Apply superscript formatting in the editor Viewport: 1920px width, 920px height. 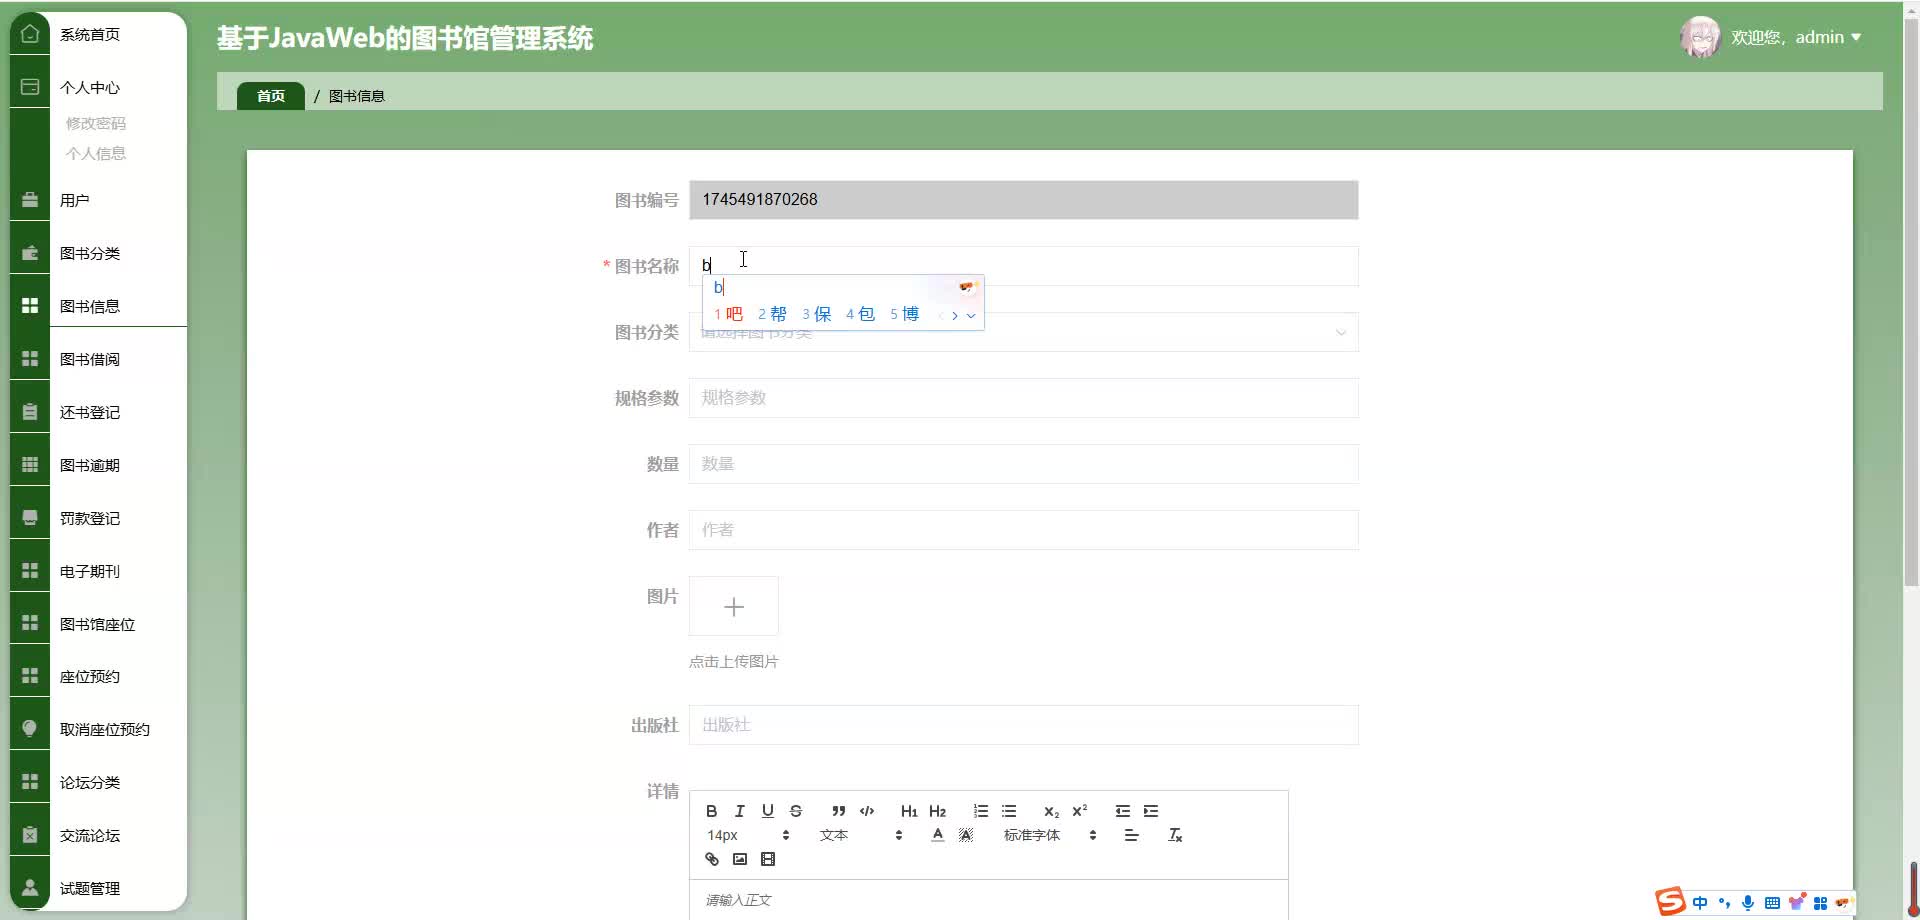pos(1080,811)
